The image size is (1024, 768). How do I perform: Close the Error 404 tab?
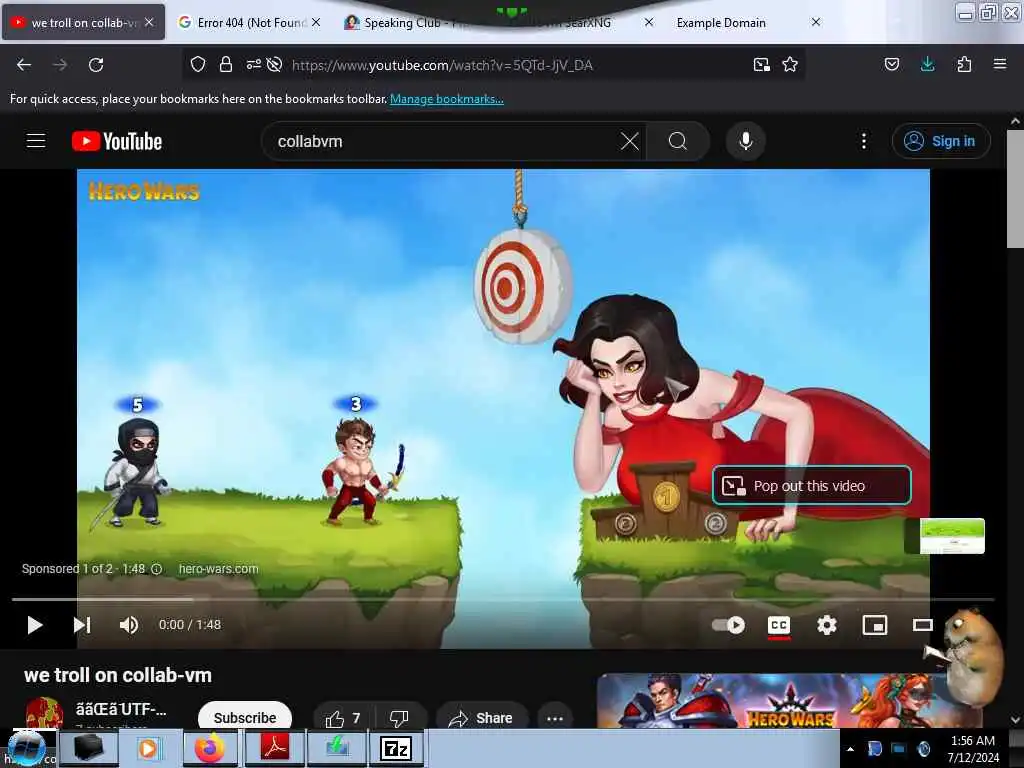(316, 22)
